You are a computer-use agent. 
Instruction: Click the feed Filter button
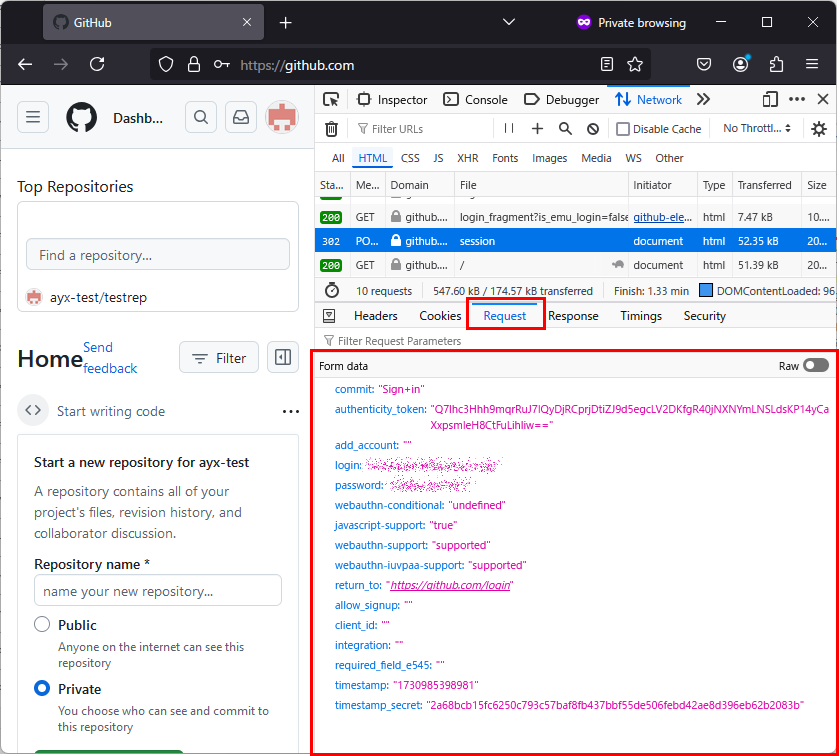(219, 358)
